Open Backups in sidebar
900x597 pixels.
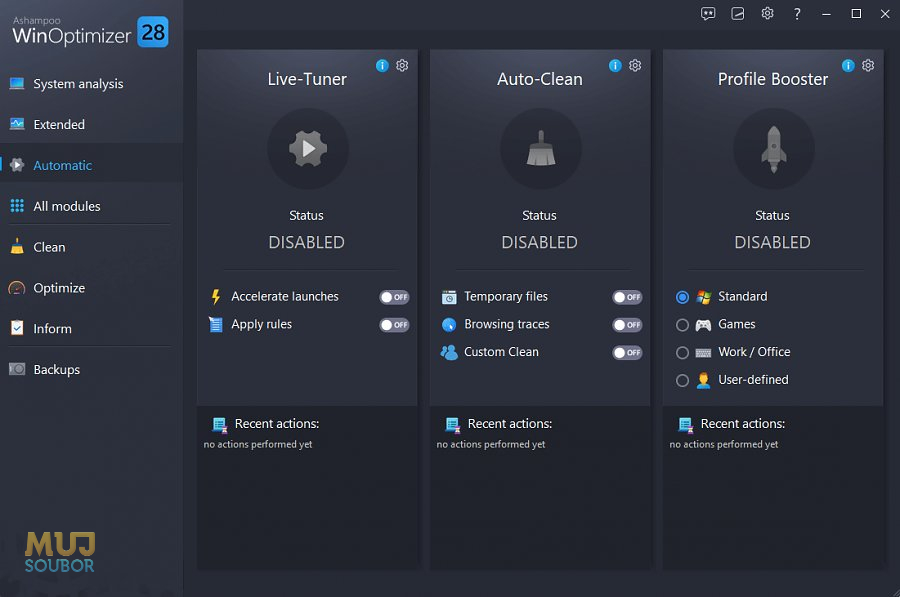tap(91, 369)
